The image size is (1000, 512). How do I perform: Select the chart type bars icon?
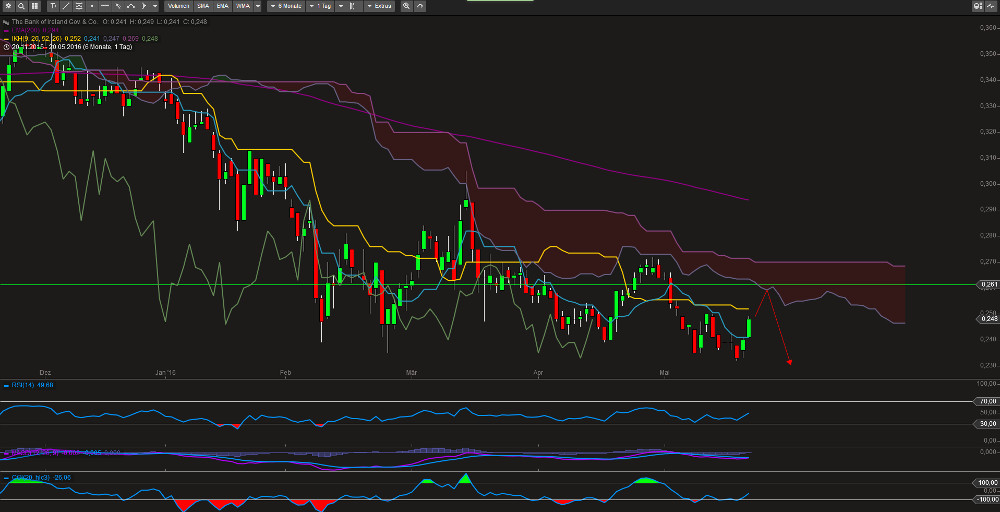tap(34, 6)
